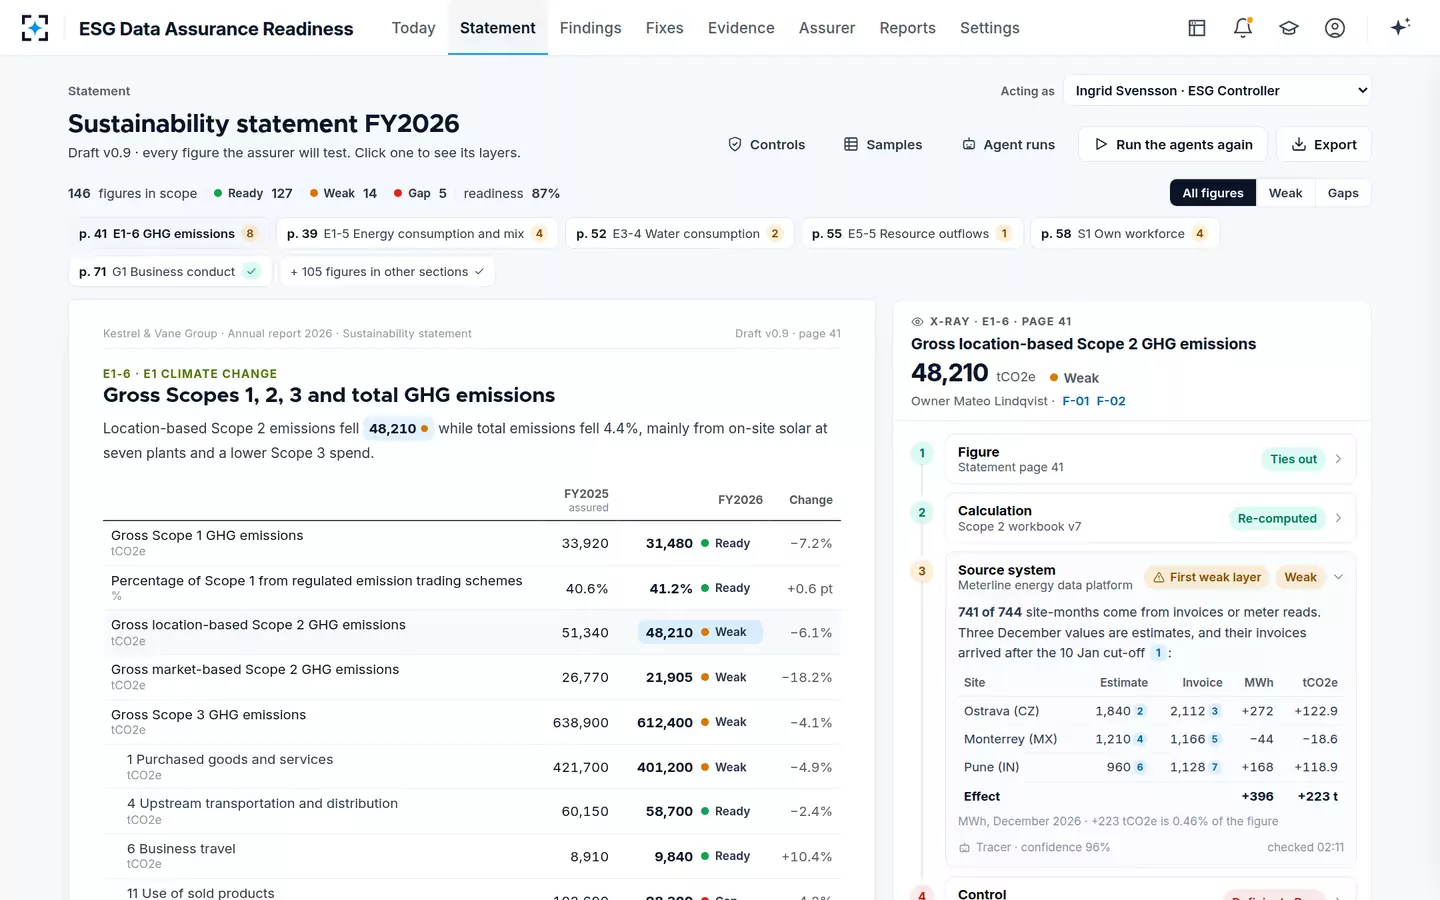Select the p. 52 E3-4 Water consumption chip
Viewport: 1440px width, 900px height.
coord(679,234)
